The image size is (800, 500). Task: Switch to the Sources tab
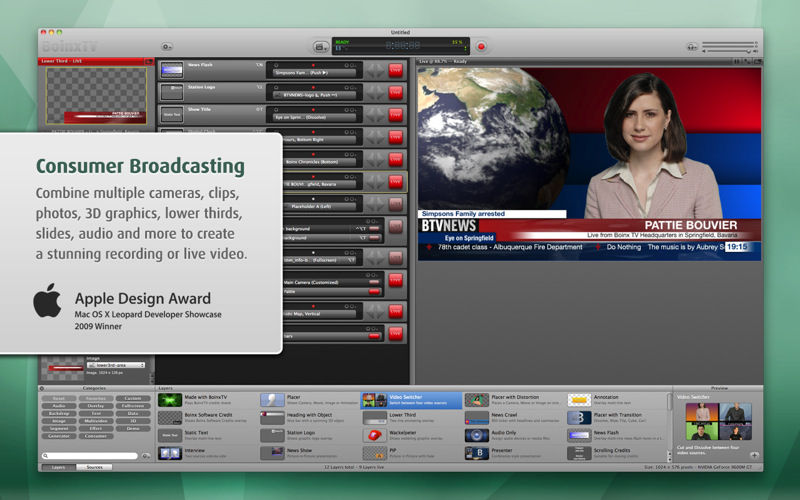[94, 467]
